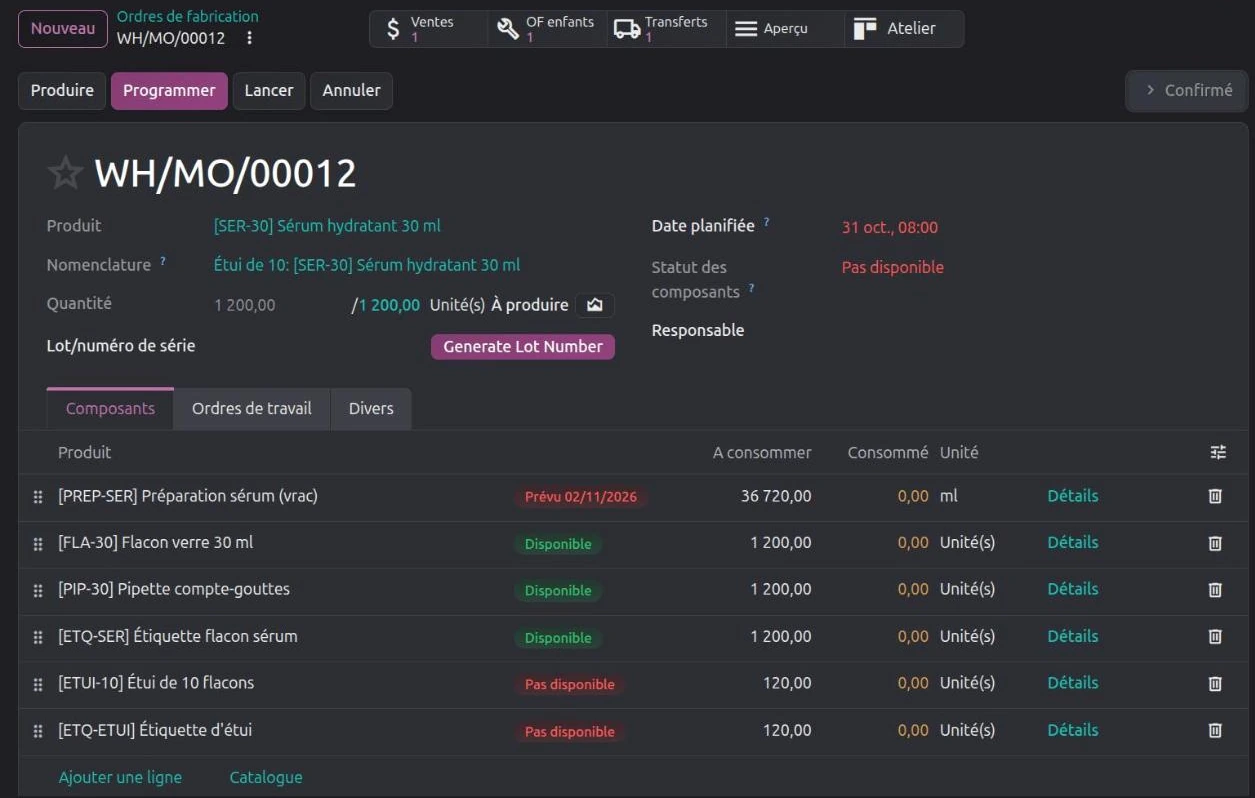
Task: Show help tooltip for Nomenclature field
Action: pyautogui.click(x=163, y=262)
